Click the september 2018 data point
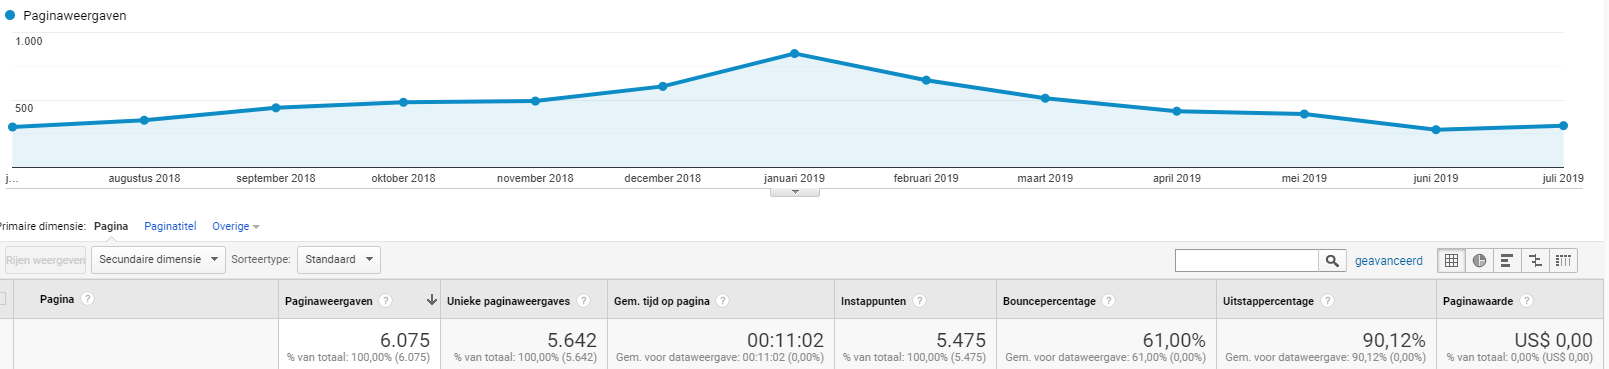1609x369 pixels. coord(276,107)
